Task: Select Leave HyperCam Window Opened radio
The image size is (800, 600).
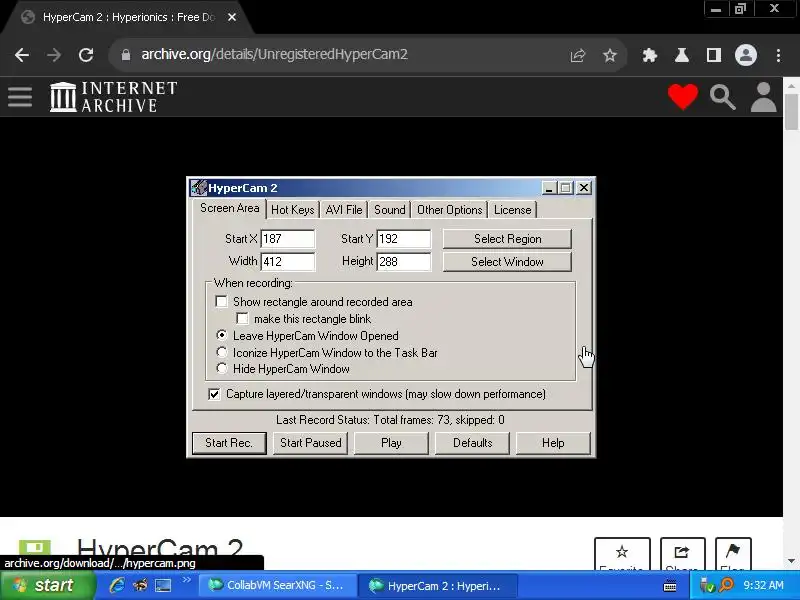Action: 221,335
